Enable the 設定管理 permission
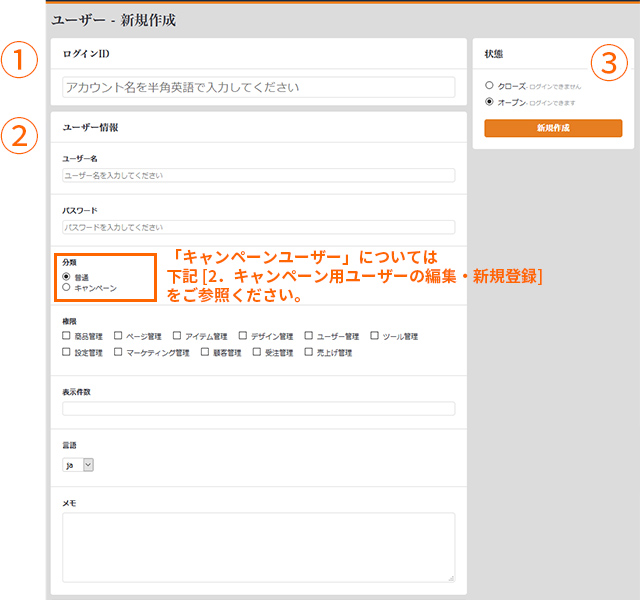Image resolution: width=640 pixels, height=600 pixels. [67, 353]
